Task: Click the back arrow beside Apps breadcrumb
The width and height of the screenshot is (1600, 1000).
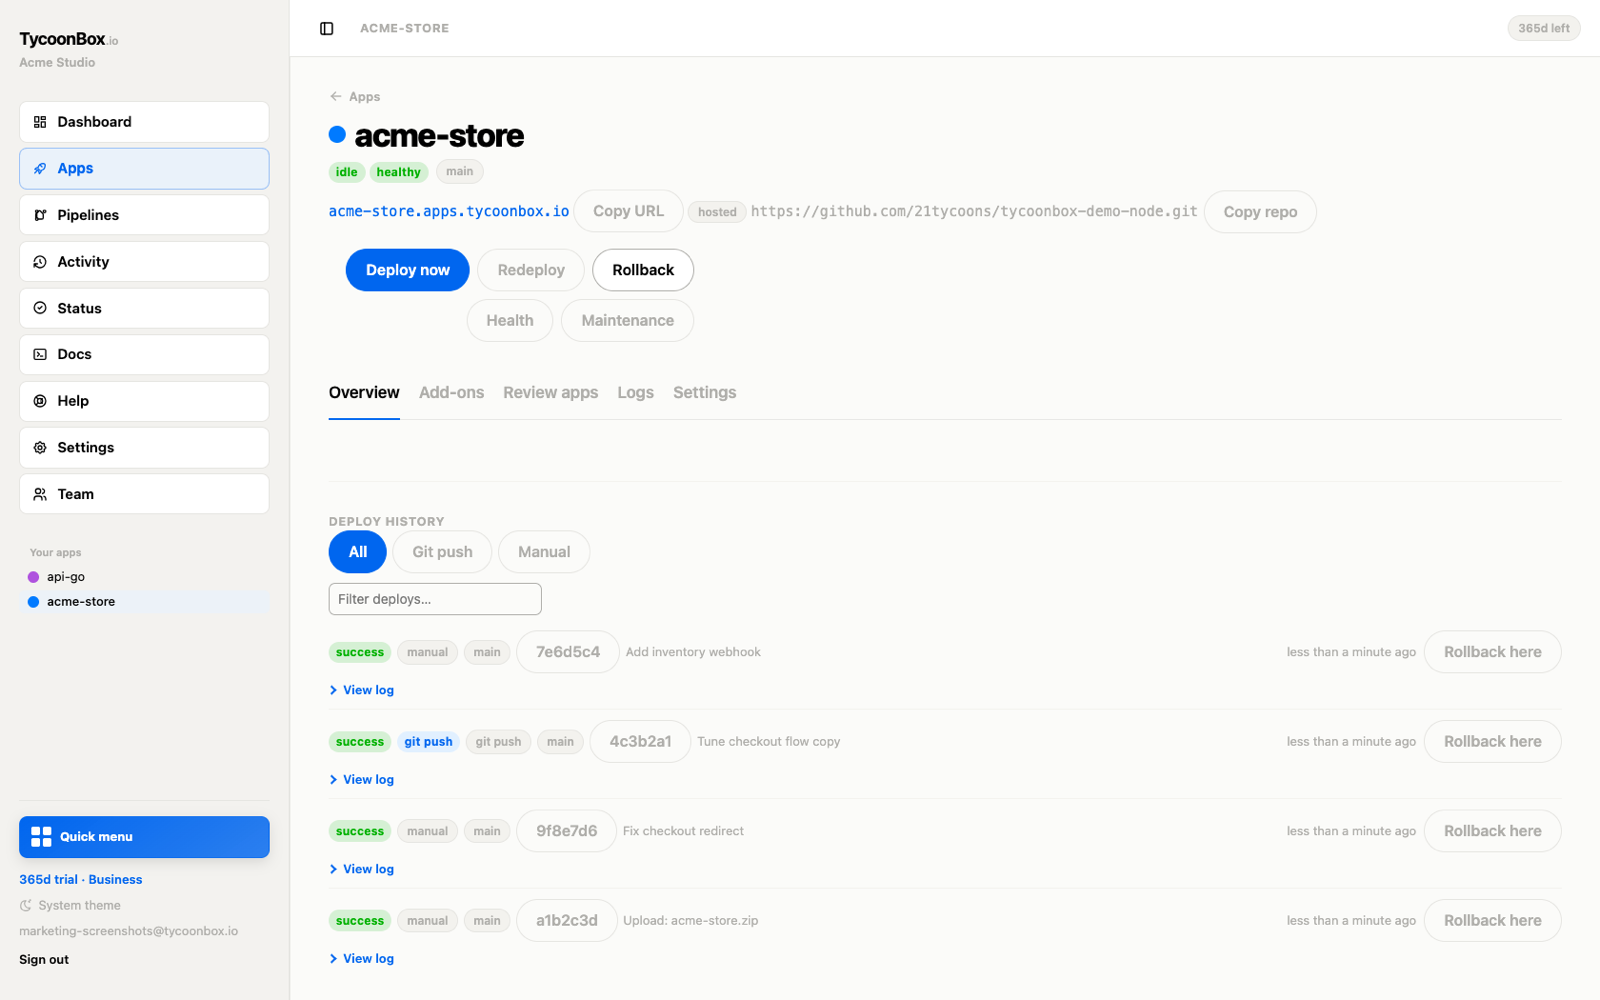Action: click(x=336, y=97)
